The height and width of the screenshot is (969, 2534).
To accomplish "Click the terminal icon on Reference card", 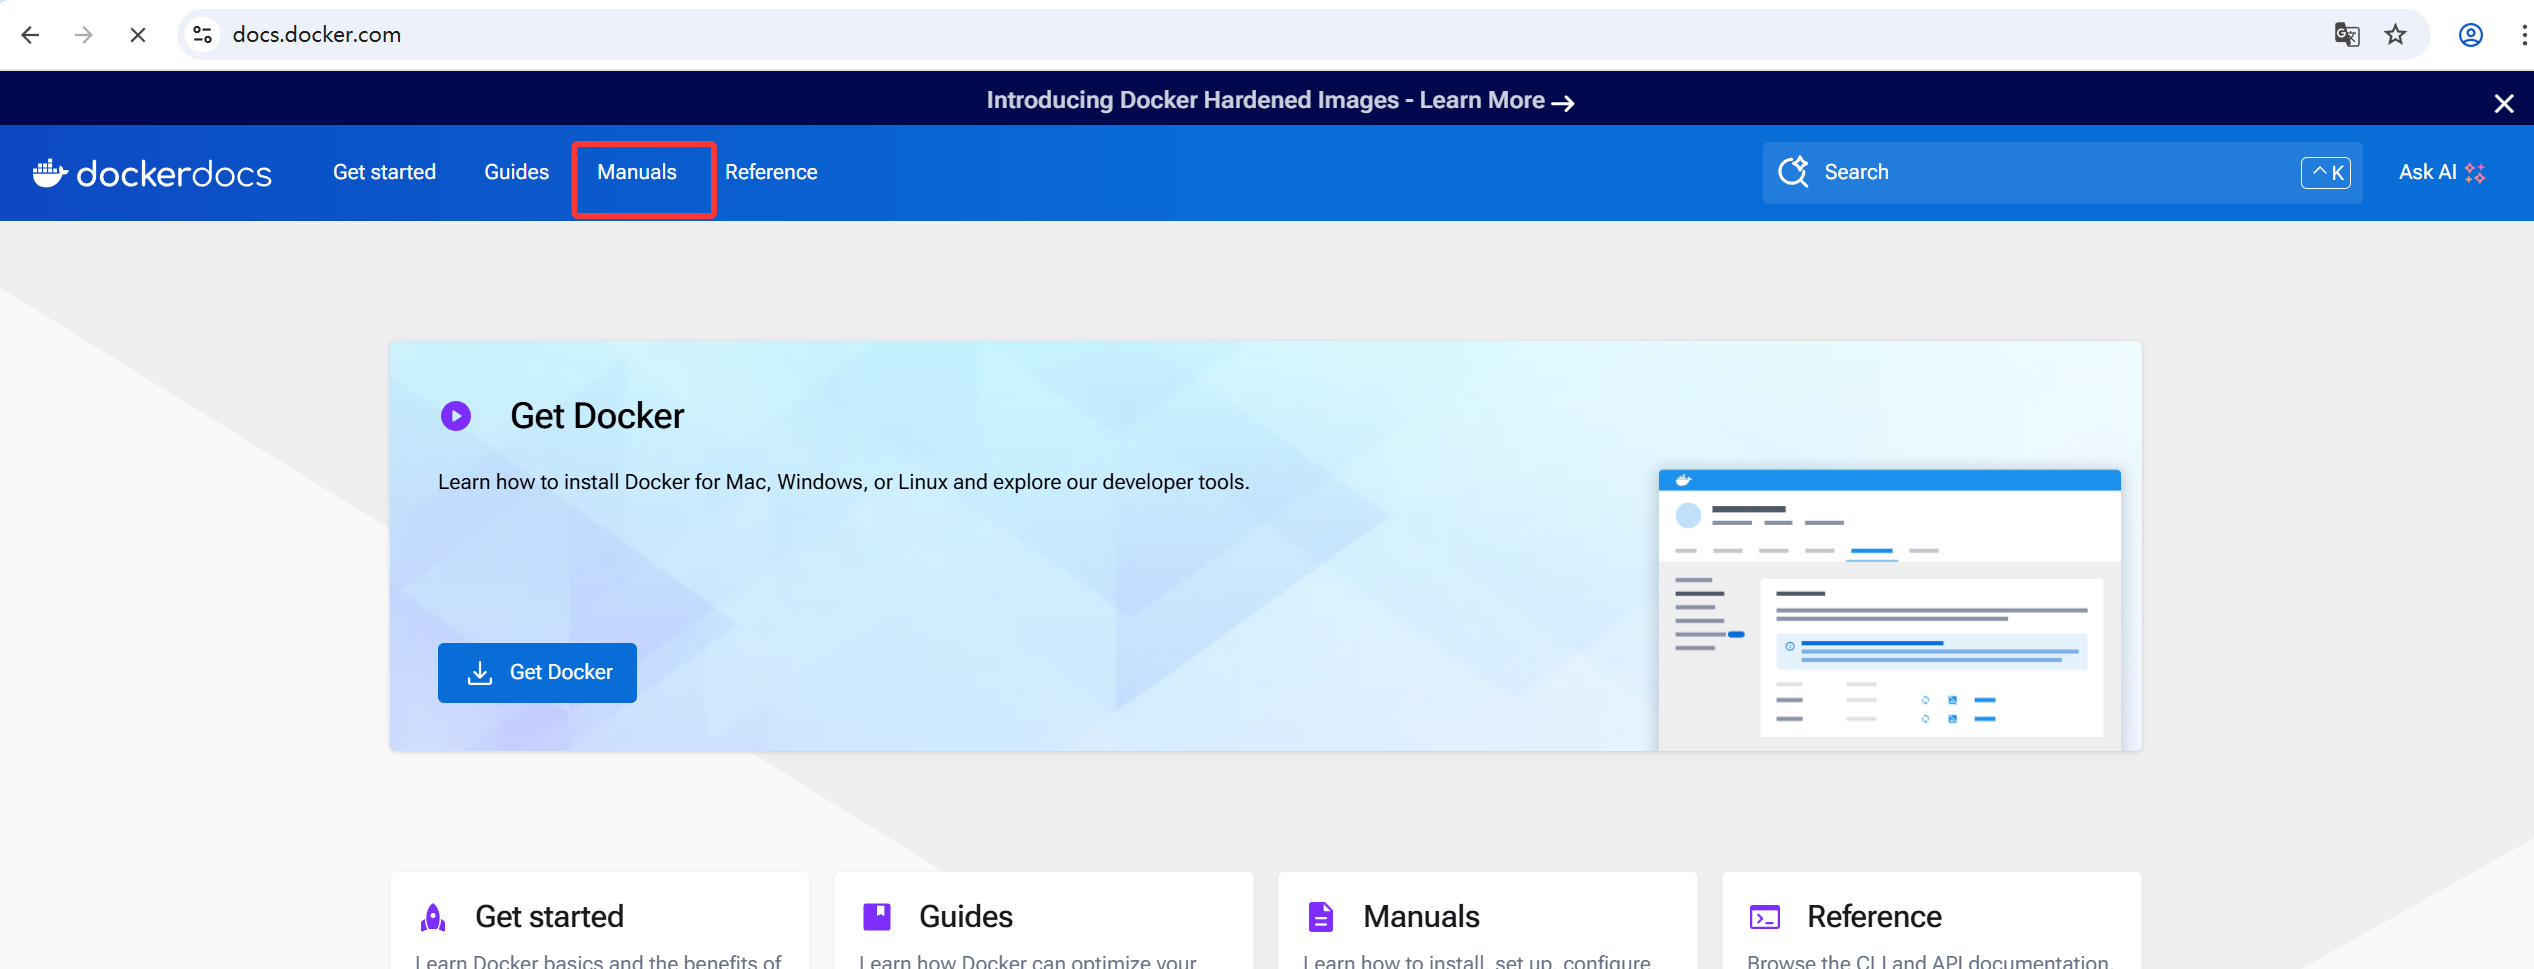I will click(1765, 917).
